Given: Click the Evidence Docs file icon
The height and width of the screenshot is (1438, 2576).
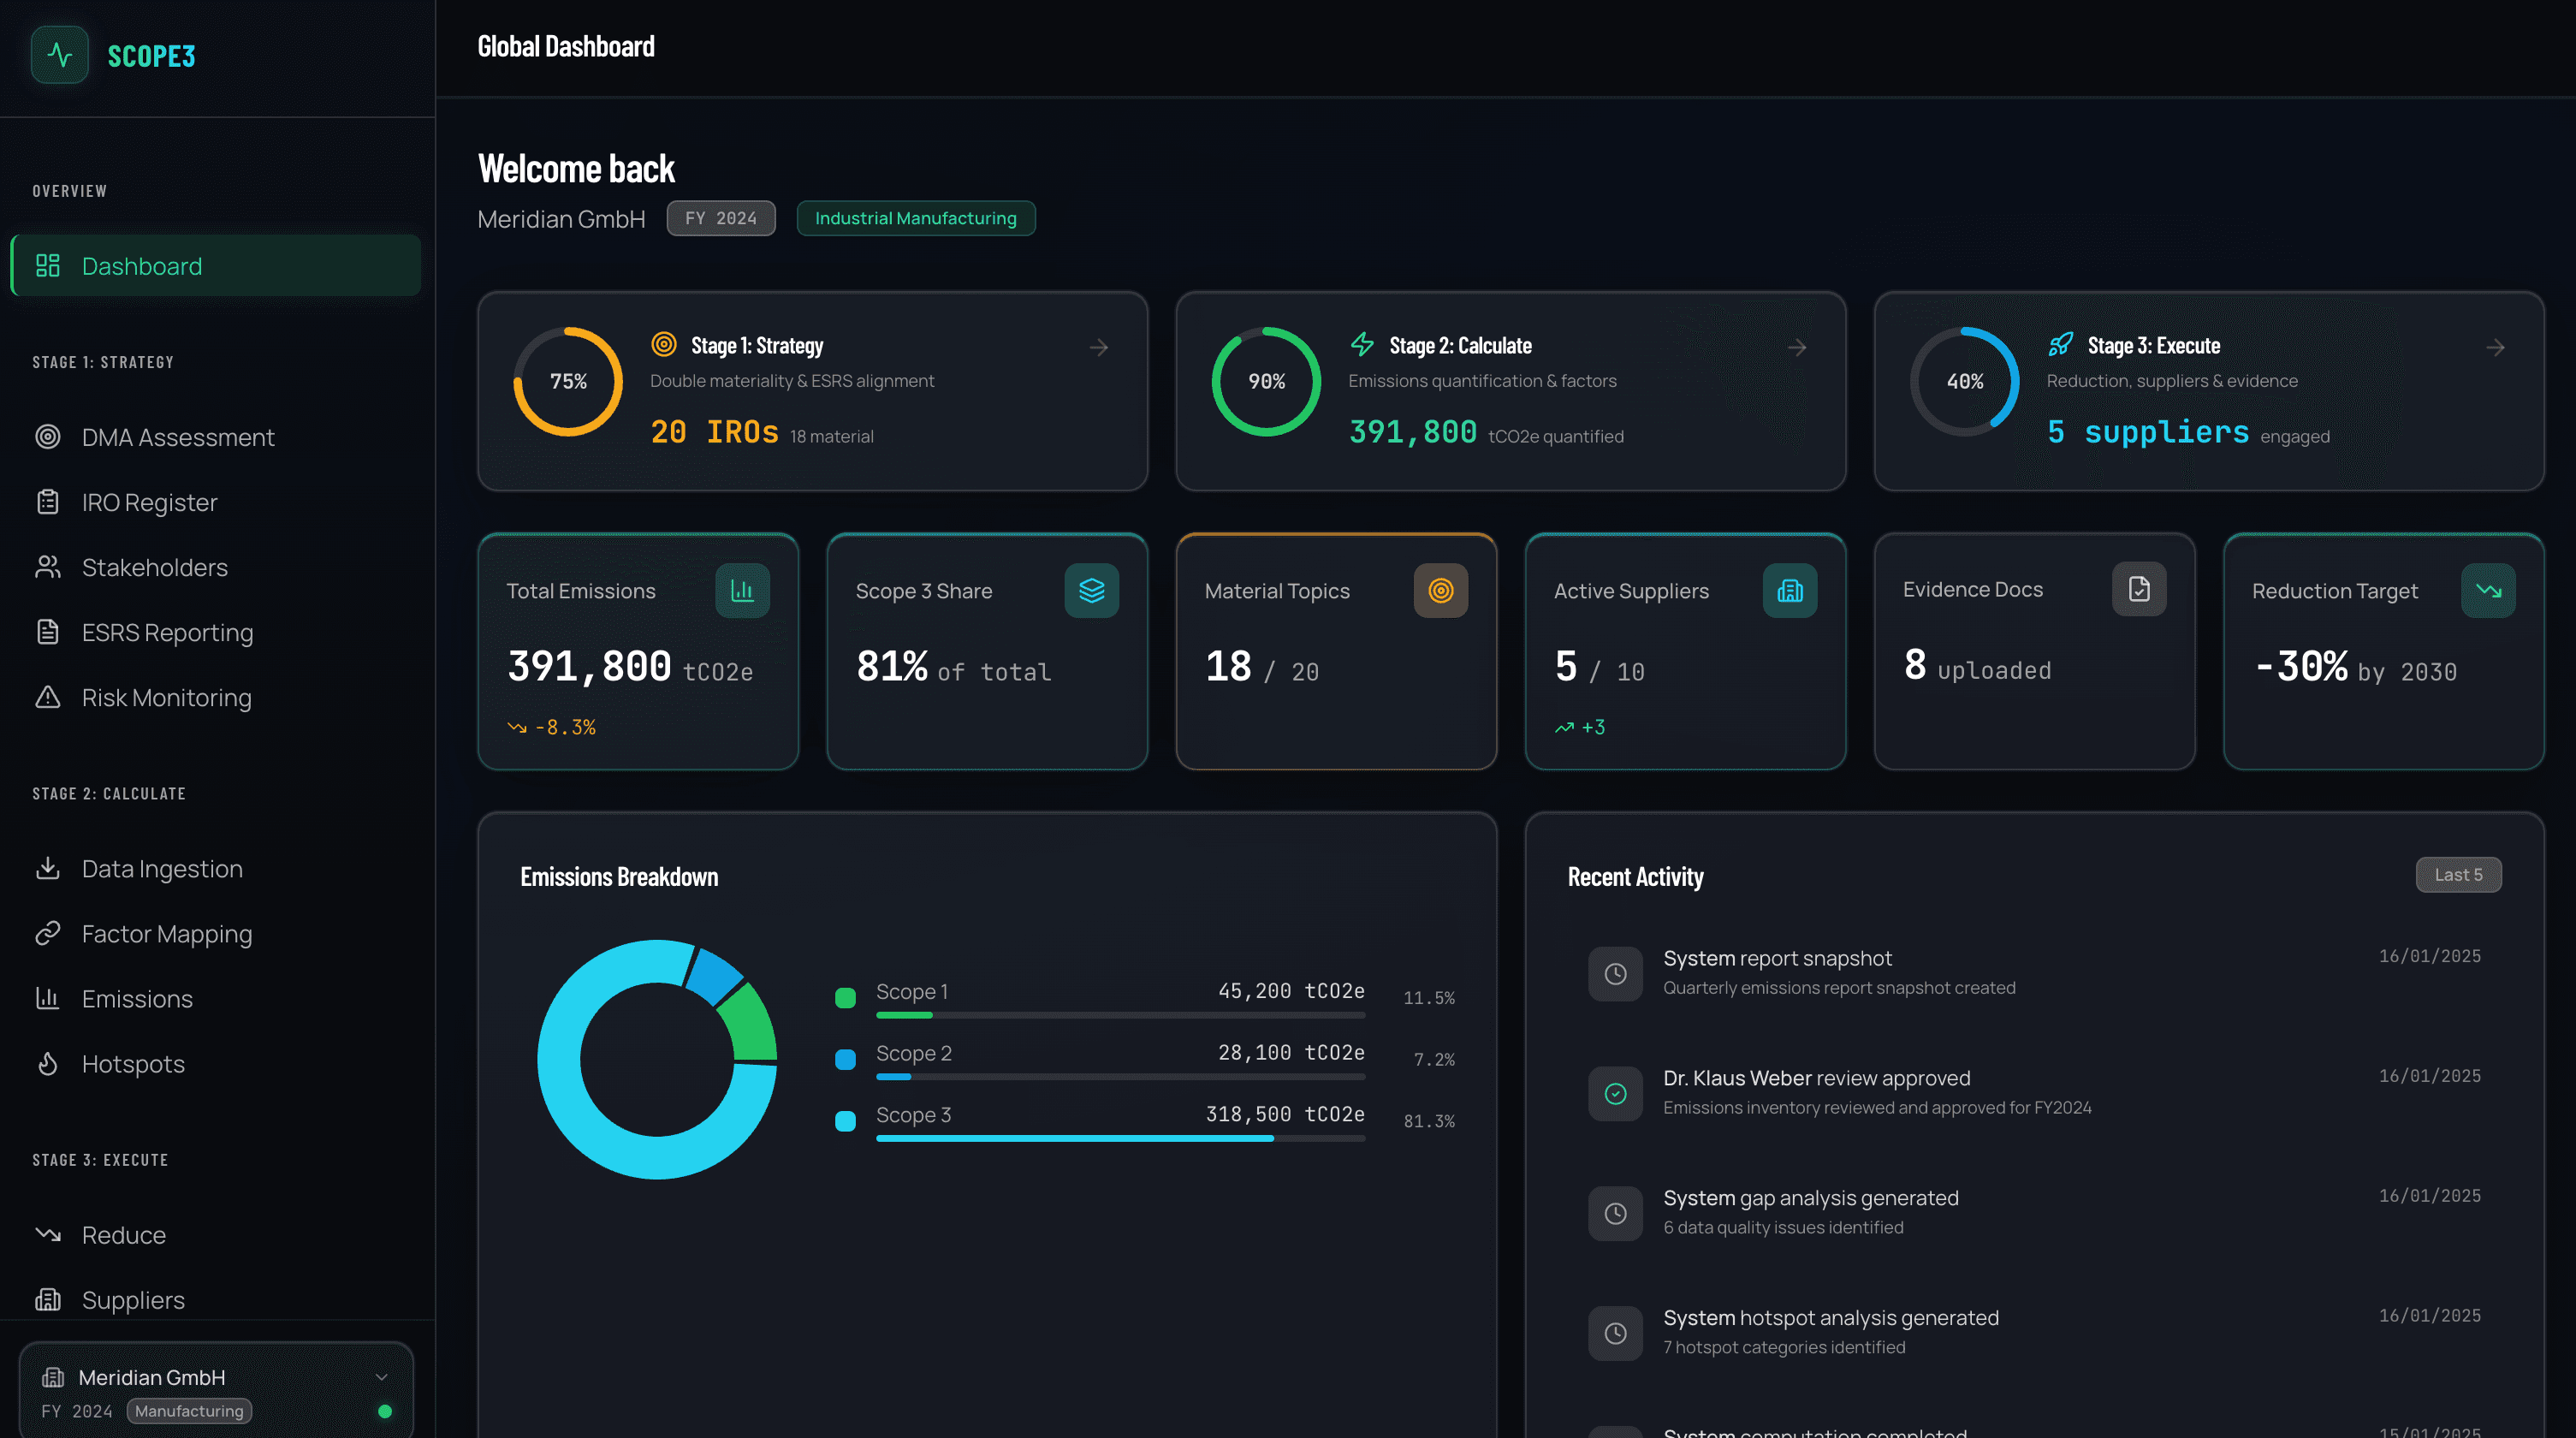Looking at the screenshot, I should pyautogui.click(x=2139, y=589).
